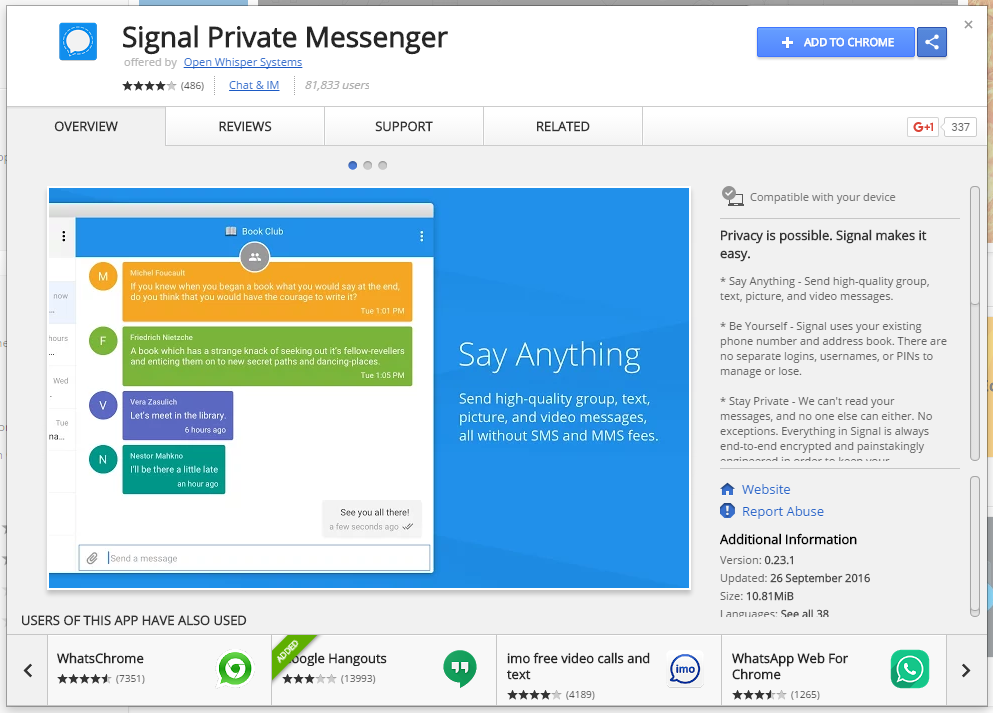Click the Report Abuse shield icon
The height and width of the screenshot is (713, 993).
coord(727,510)
